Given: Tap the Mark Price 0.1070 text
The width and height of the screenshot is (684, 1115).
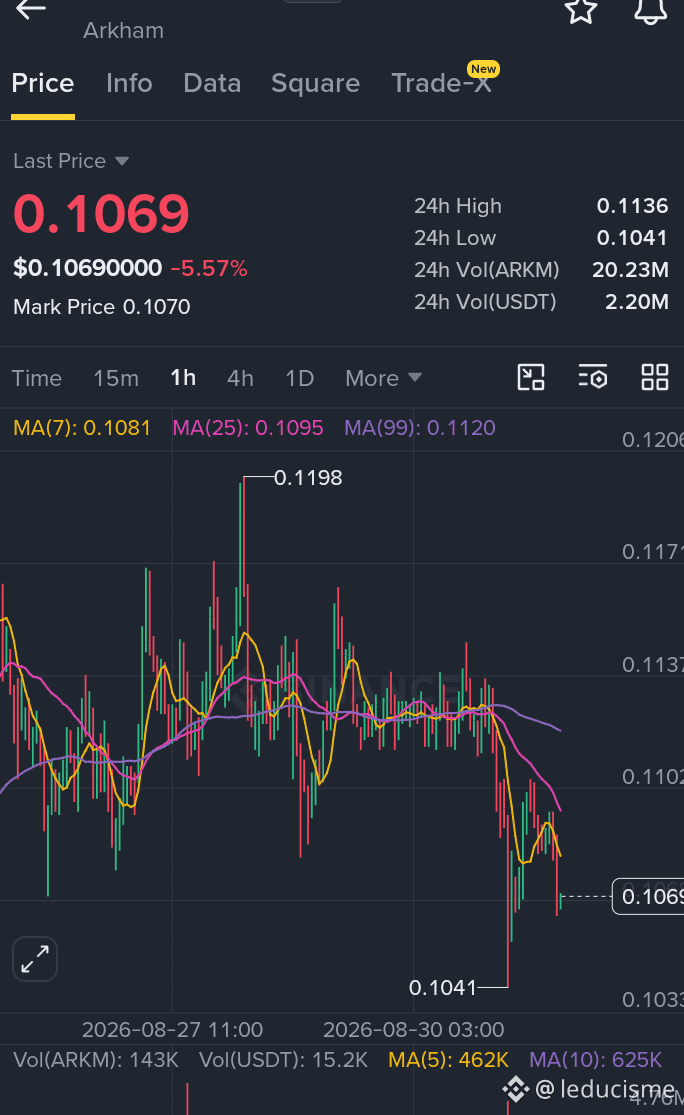Looking at the screenshot, I should pos(102,307).
